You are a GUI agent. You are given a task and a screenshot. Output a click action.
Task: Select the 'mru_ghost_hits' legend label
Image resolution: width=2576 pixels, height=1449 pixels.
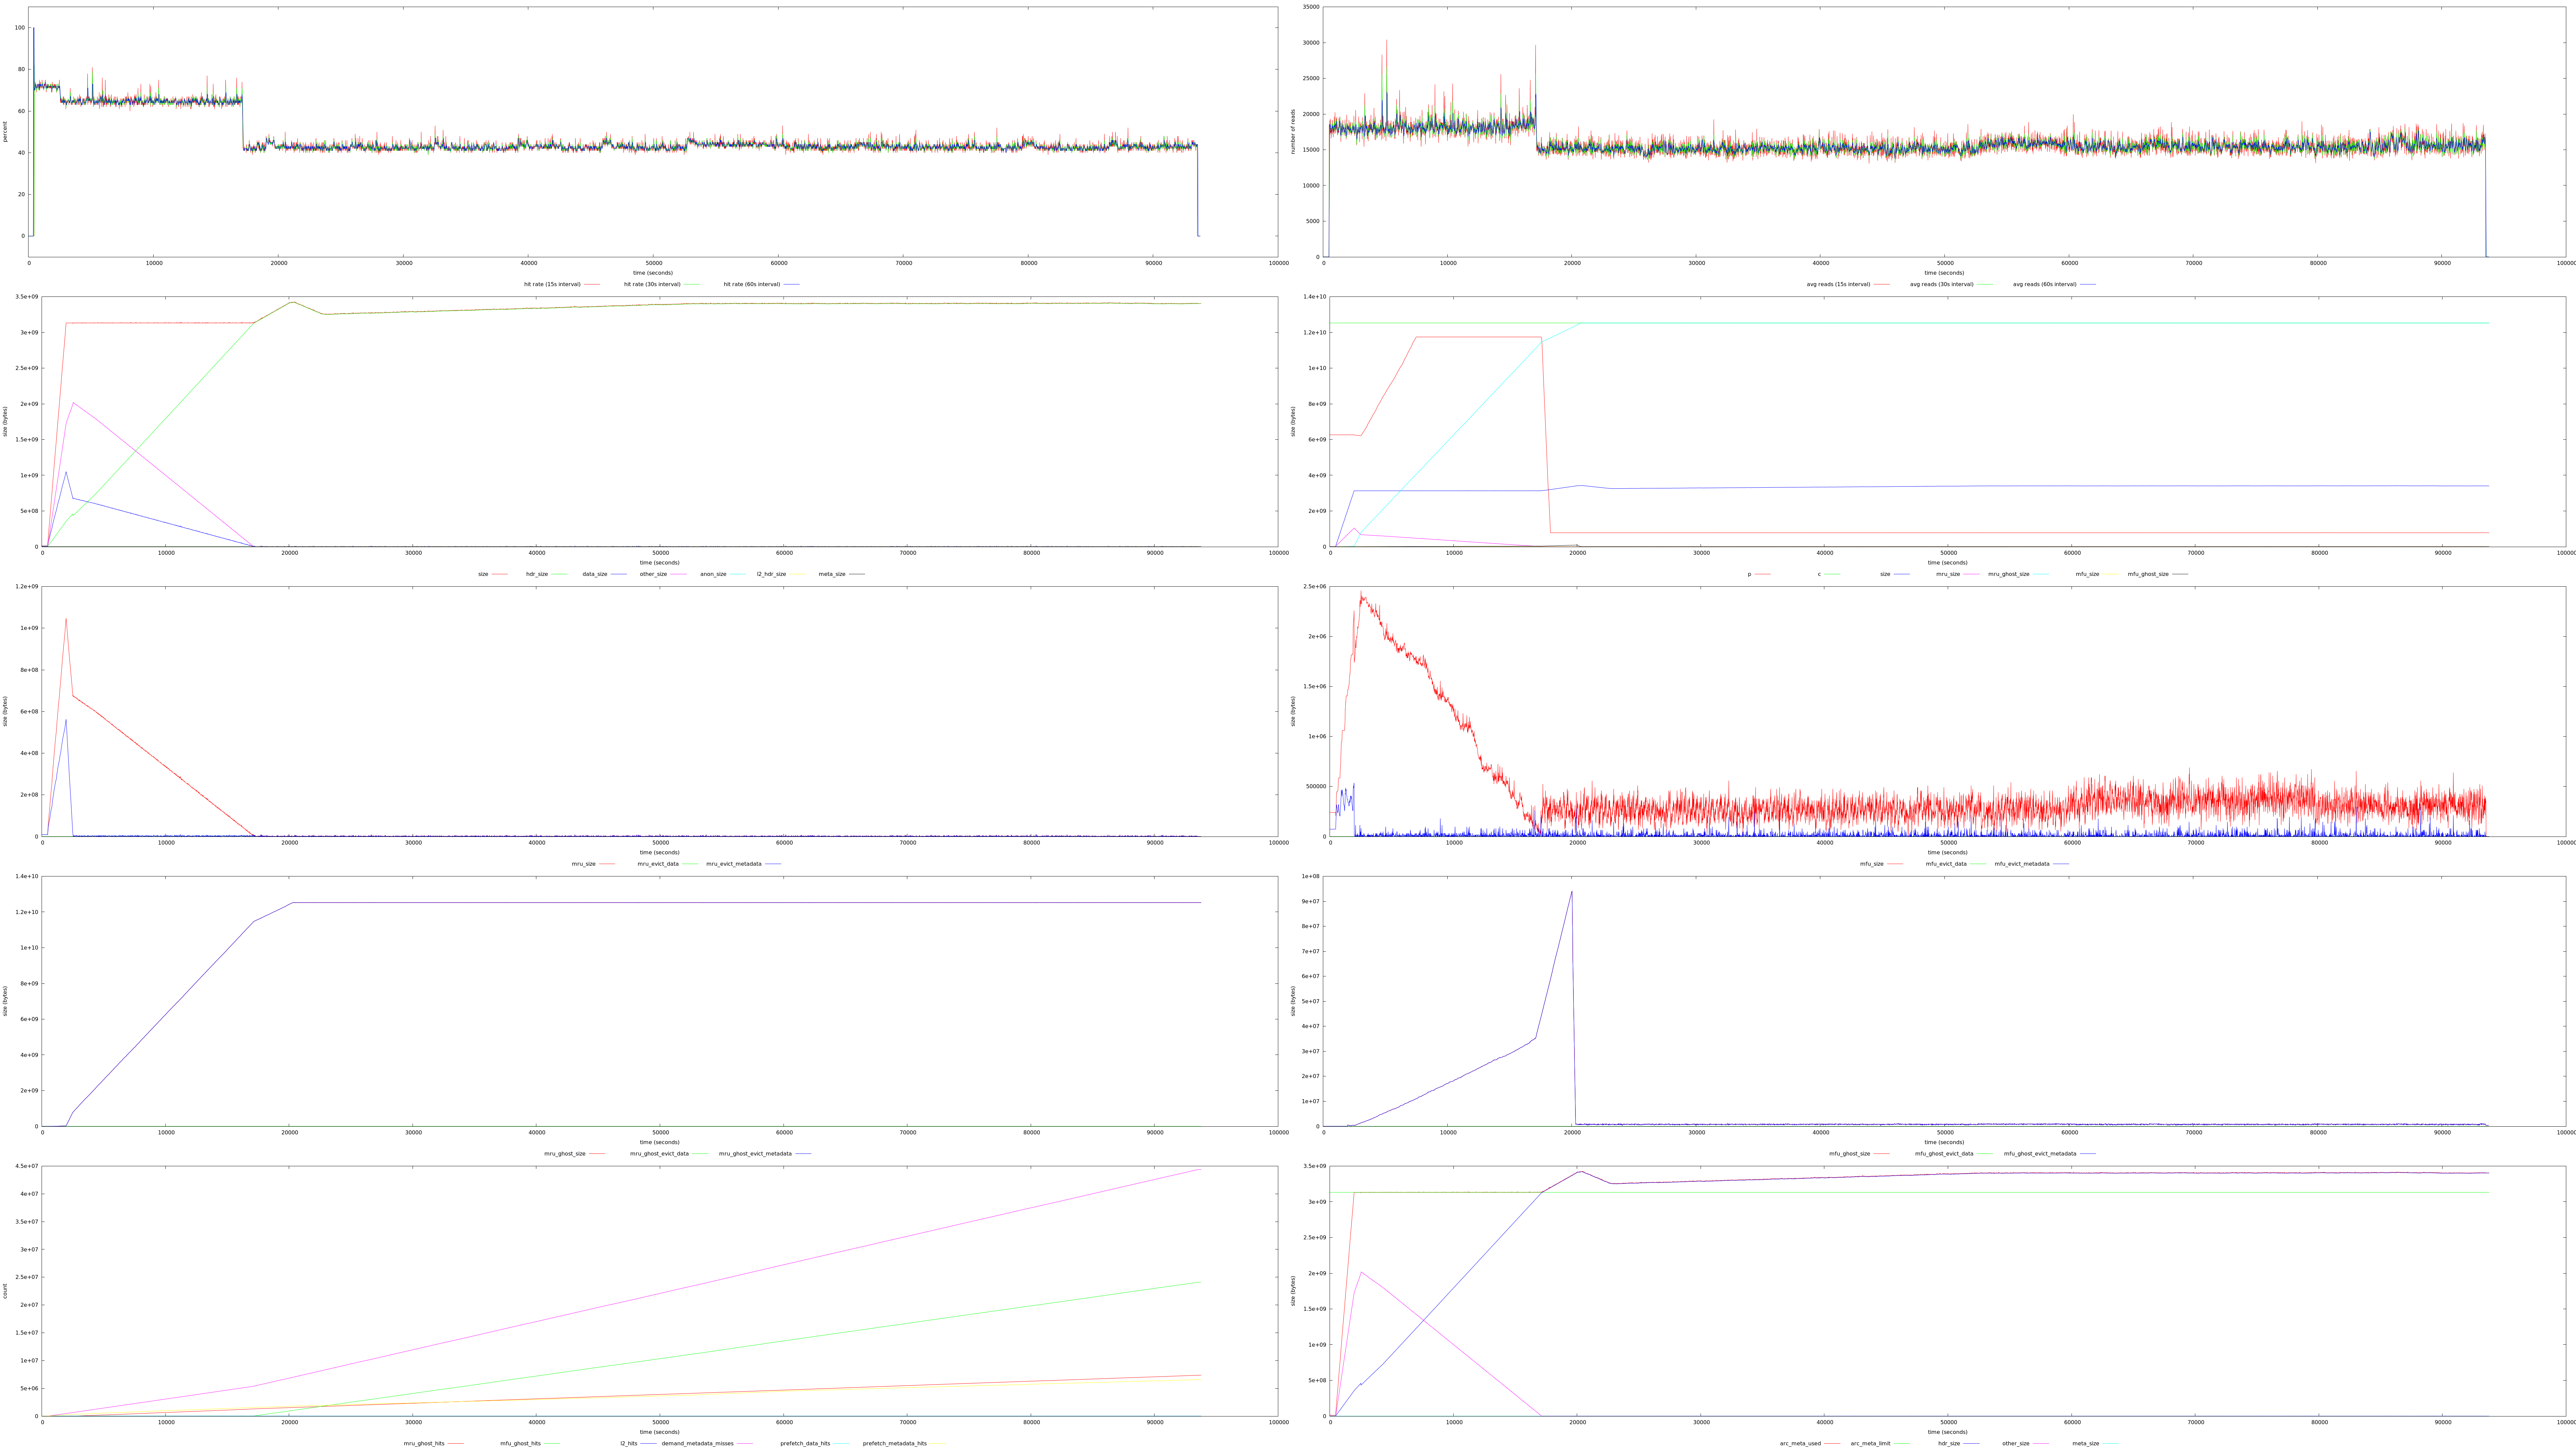point(424,1444)
